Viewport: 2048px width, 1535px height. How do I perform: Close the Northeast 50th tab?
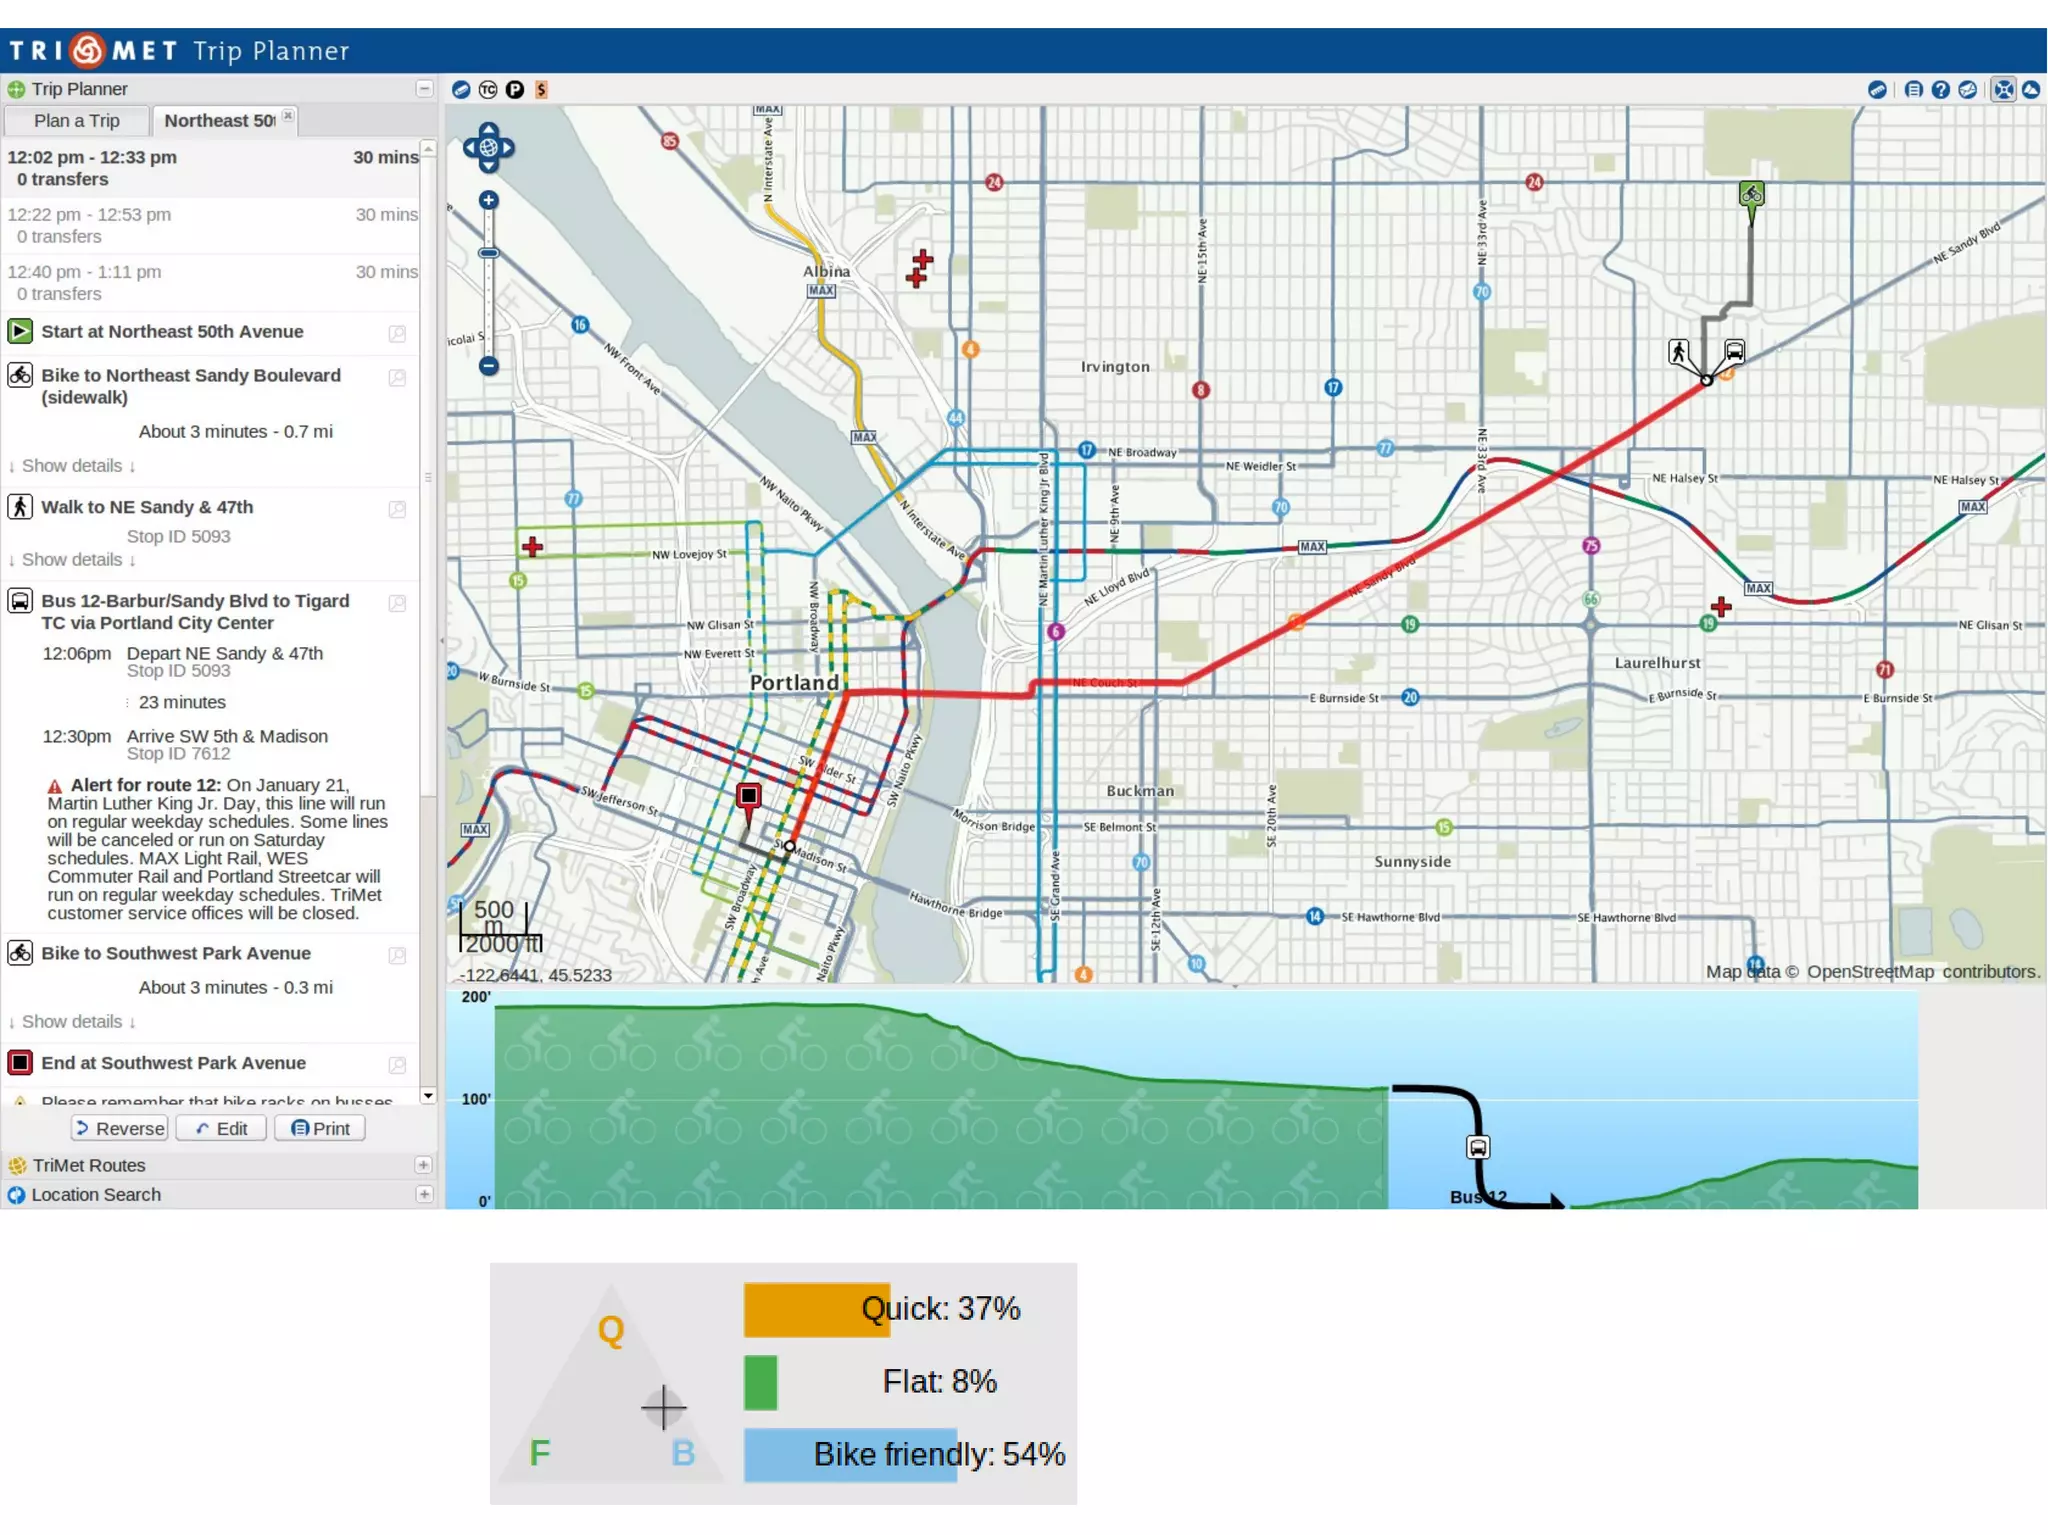coord(288,116)
